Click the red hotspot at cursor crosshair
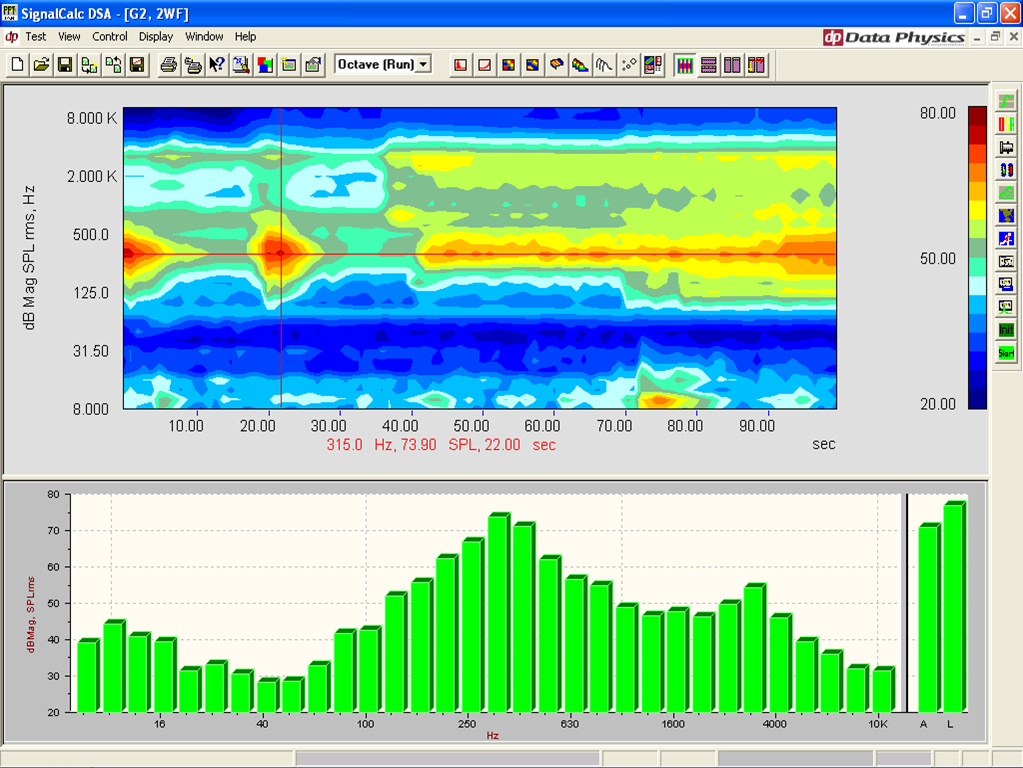The width and height of the screenshot is (1023, 768). coord(281,253)
